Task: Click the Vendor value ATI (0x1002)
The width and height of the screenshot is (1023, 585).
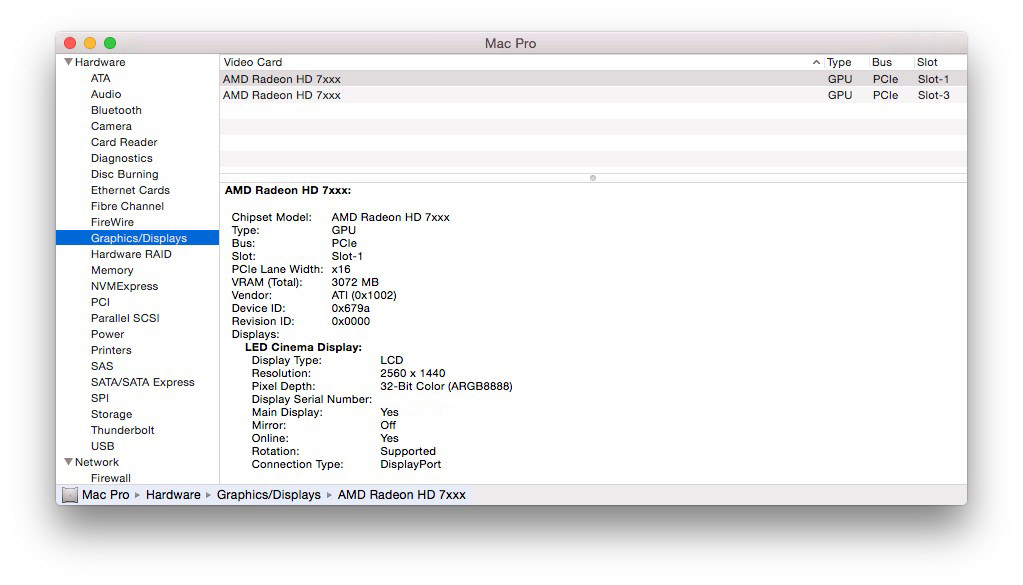Action: (364, 295)
